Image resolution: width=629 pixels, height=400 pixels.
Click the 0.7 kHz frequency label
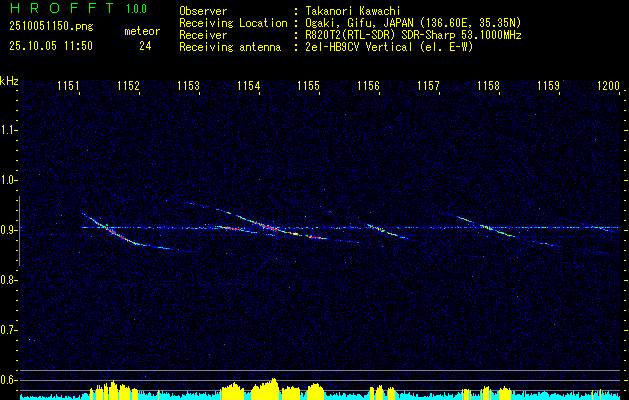(8, 330)
